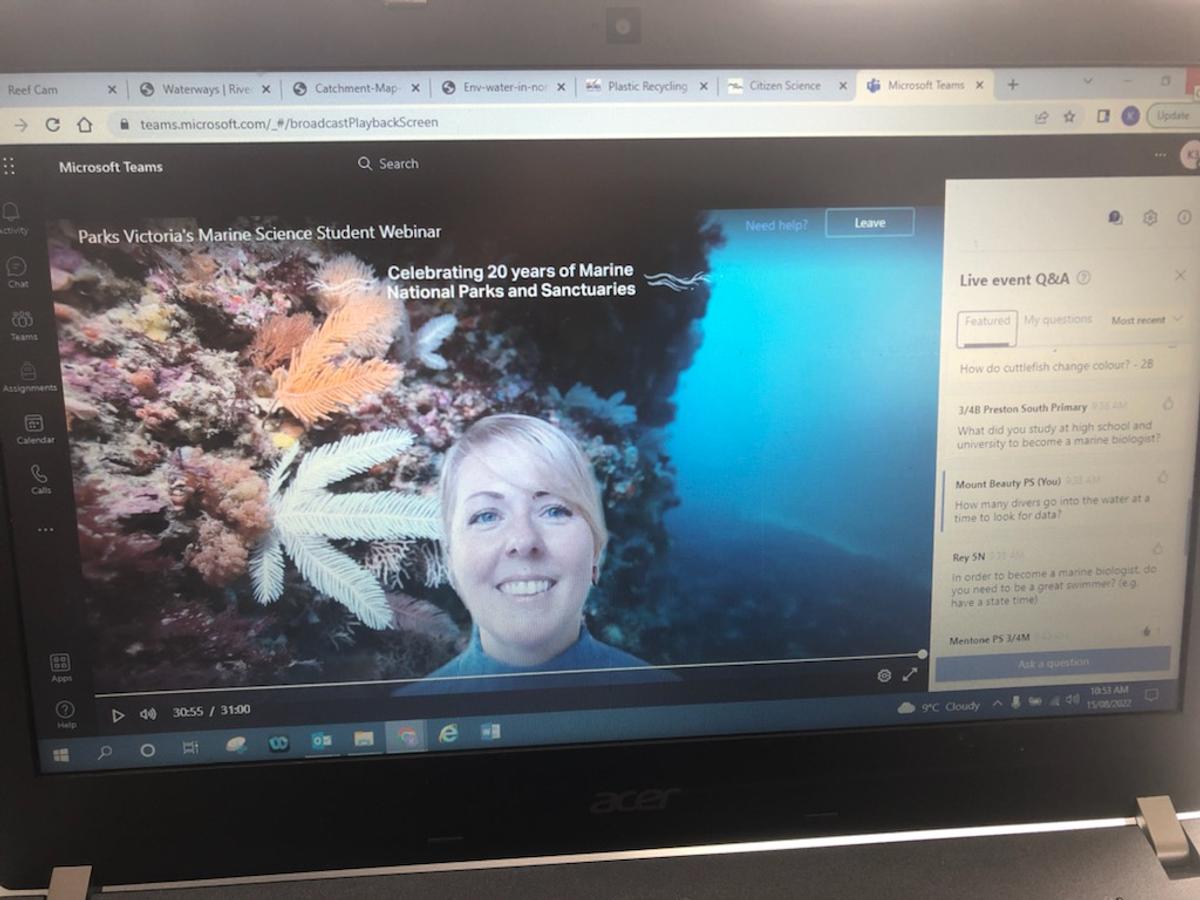Open live event settings gear in side panel

(1149, 218)
